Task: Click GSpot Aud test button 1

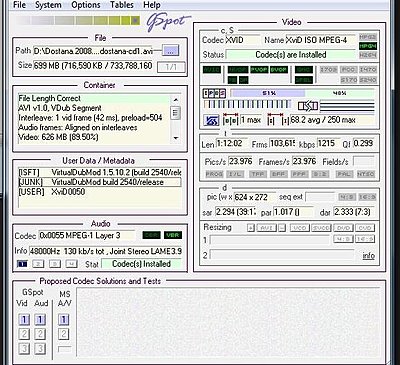Action: (x=40, y=320)
